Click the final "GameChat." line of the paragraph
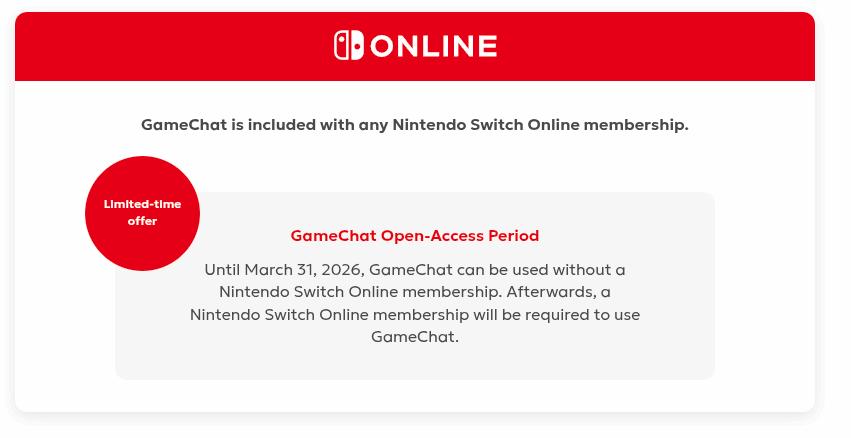 [414, 336]
